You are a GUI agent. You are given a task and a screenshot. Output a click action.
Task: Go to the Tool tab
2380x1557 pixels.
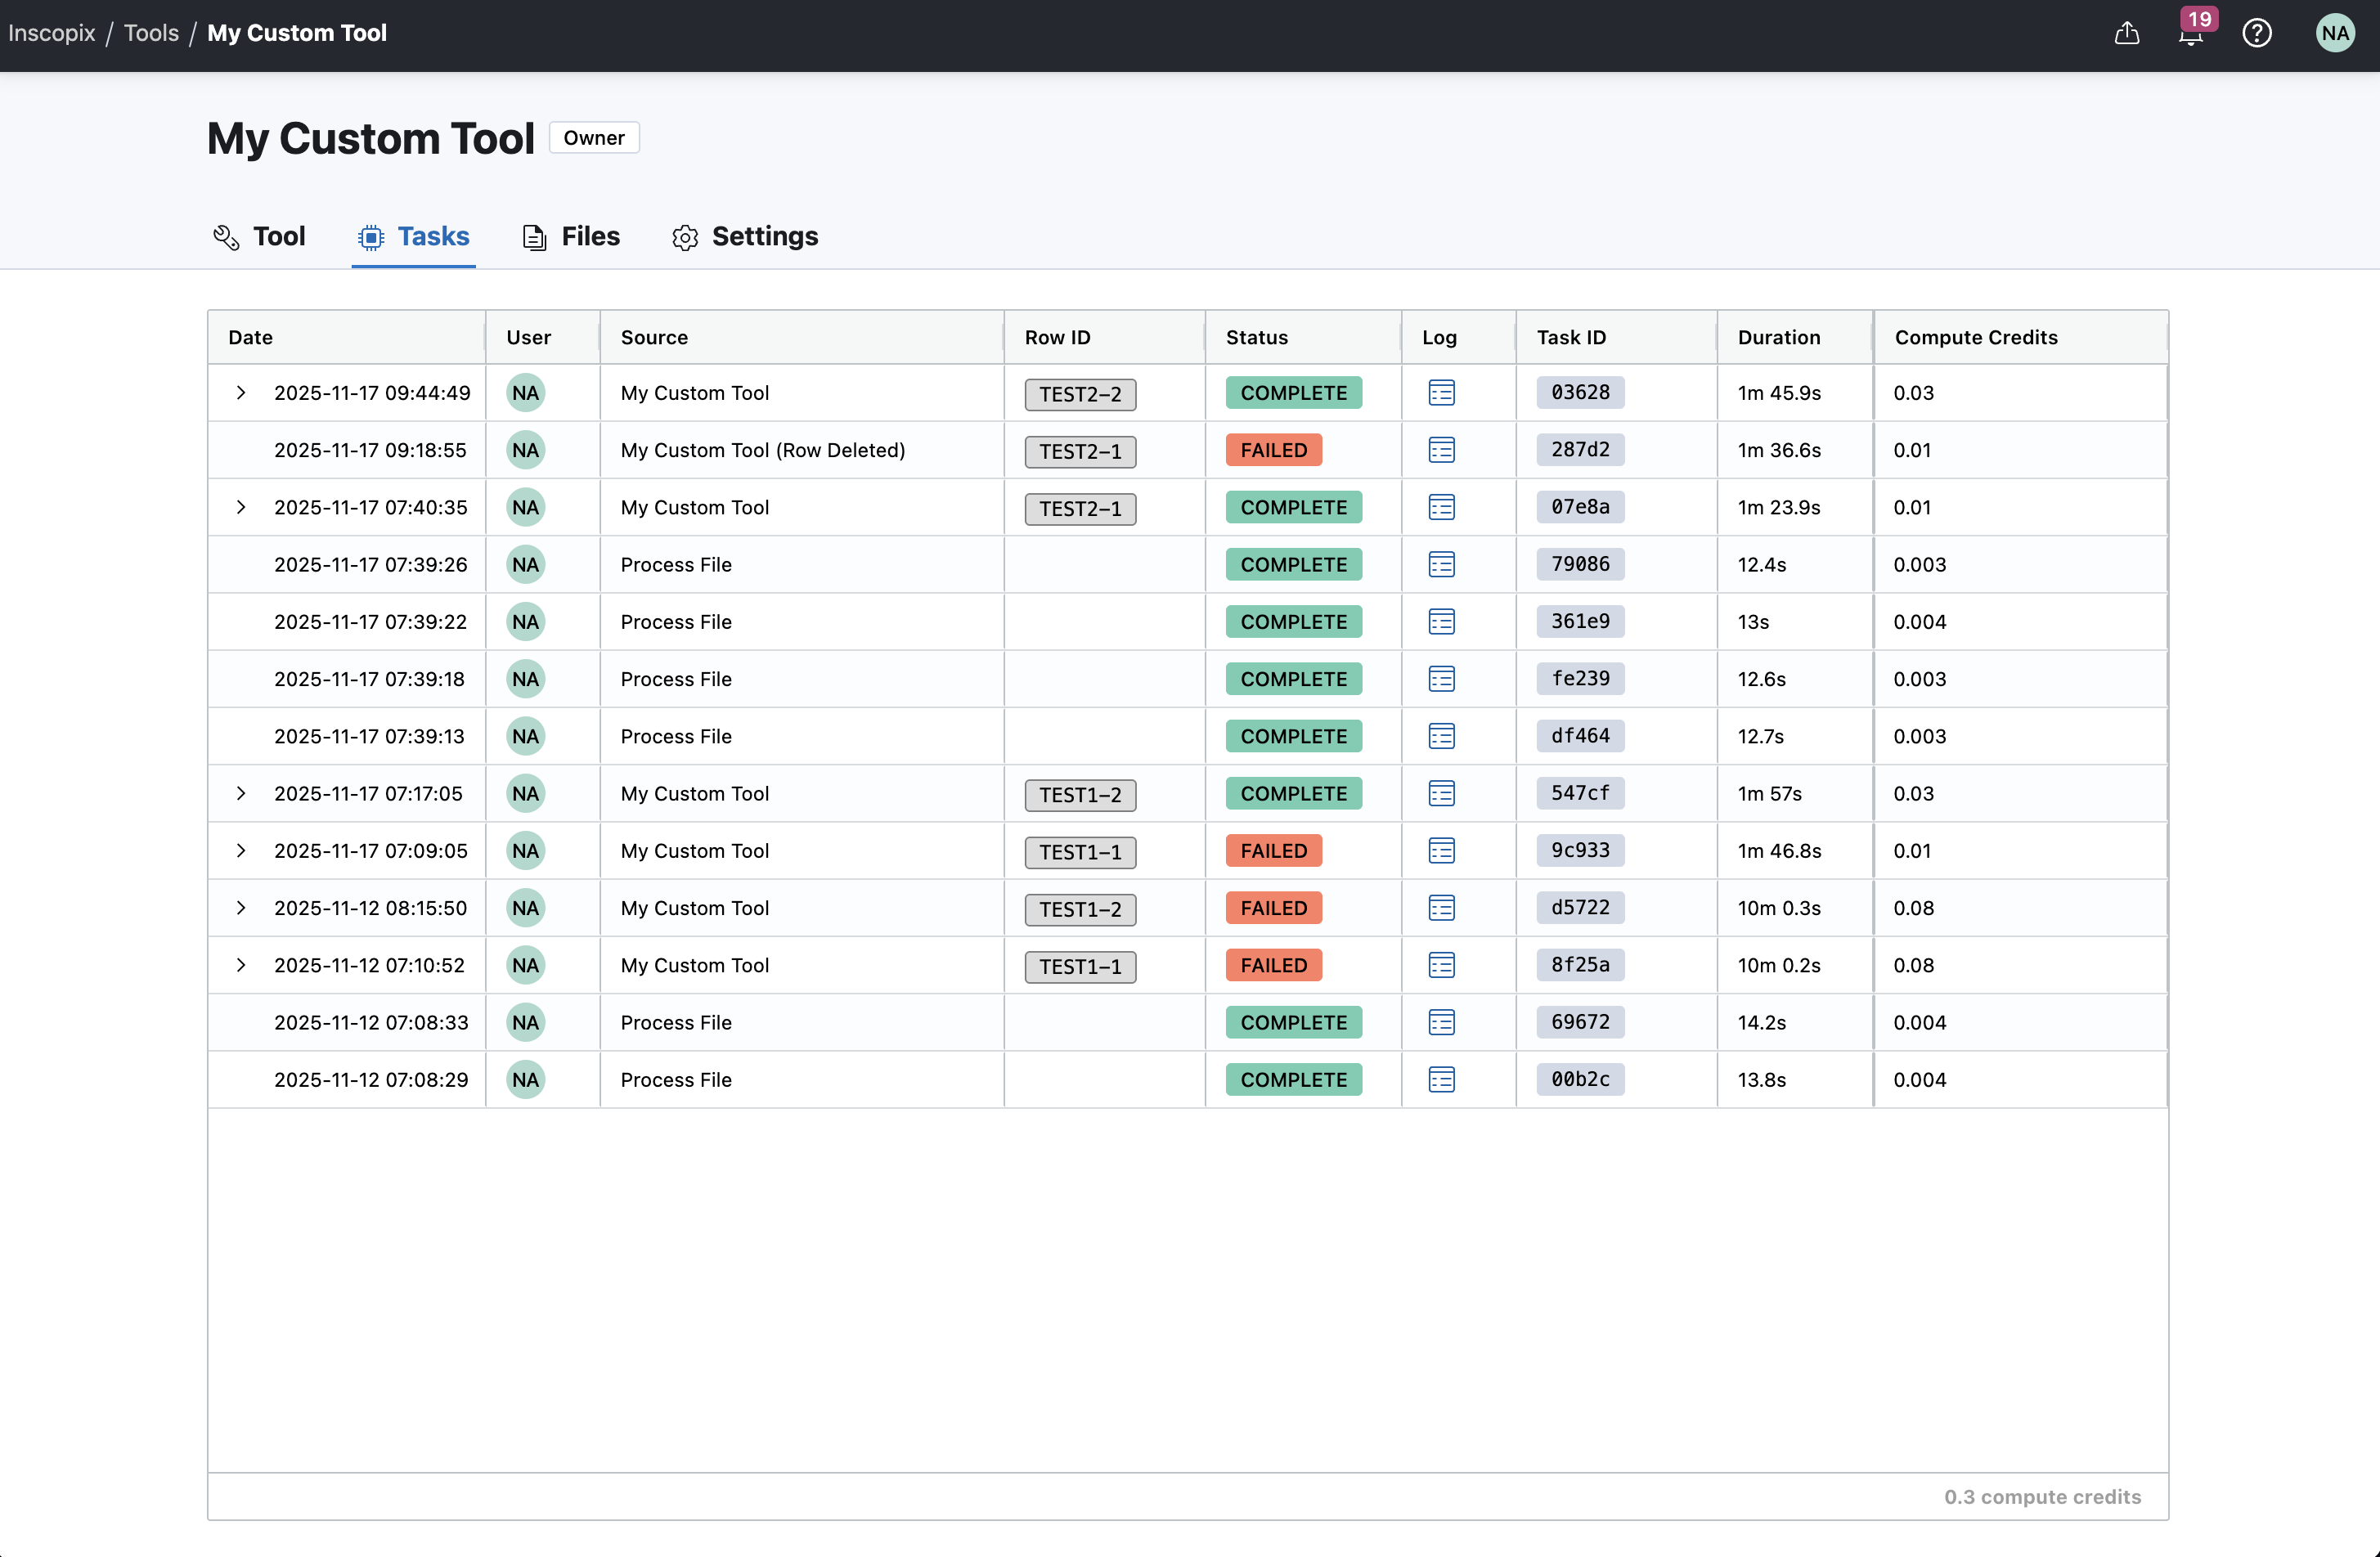[259, 236]
